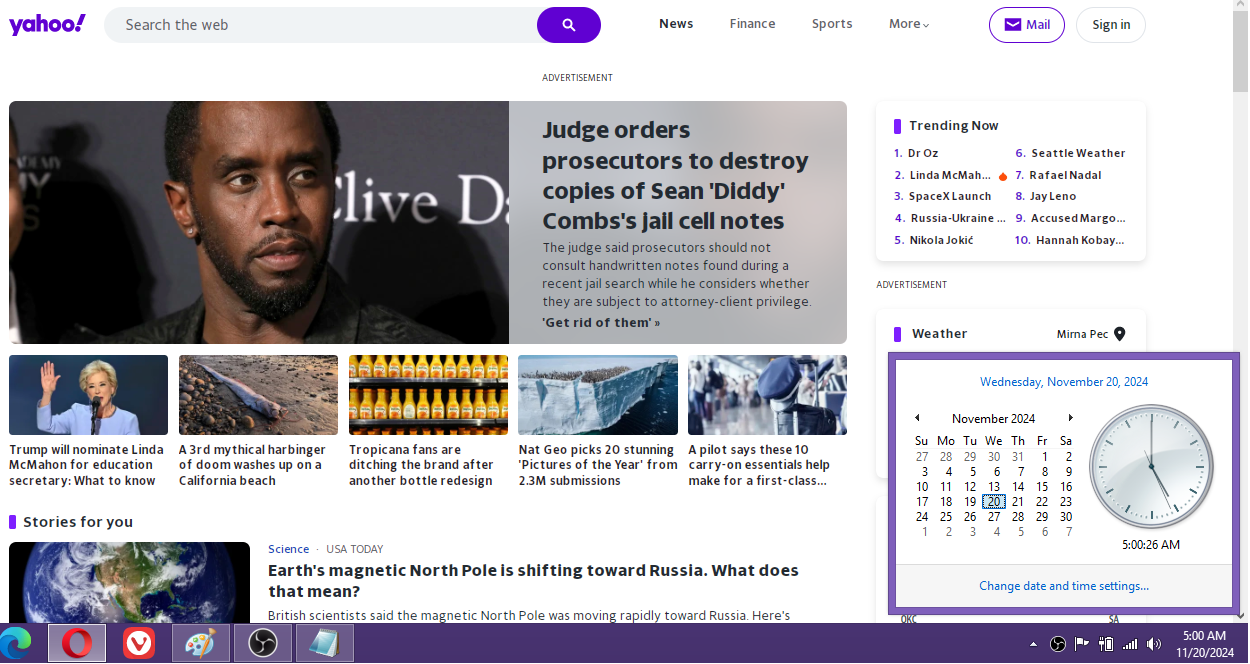Image resolution: width=1250 pixels, height=664 pixels.
Task: Show hidden system tray icons
Action: point(1033,644)
